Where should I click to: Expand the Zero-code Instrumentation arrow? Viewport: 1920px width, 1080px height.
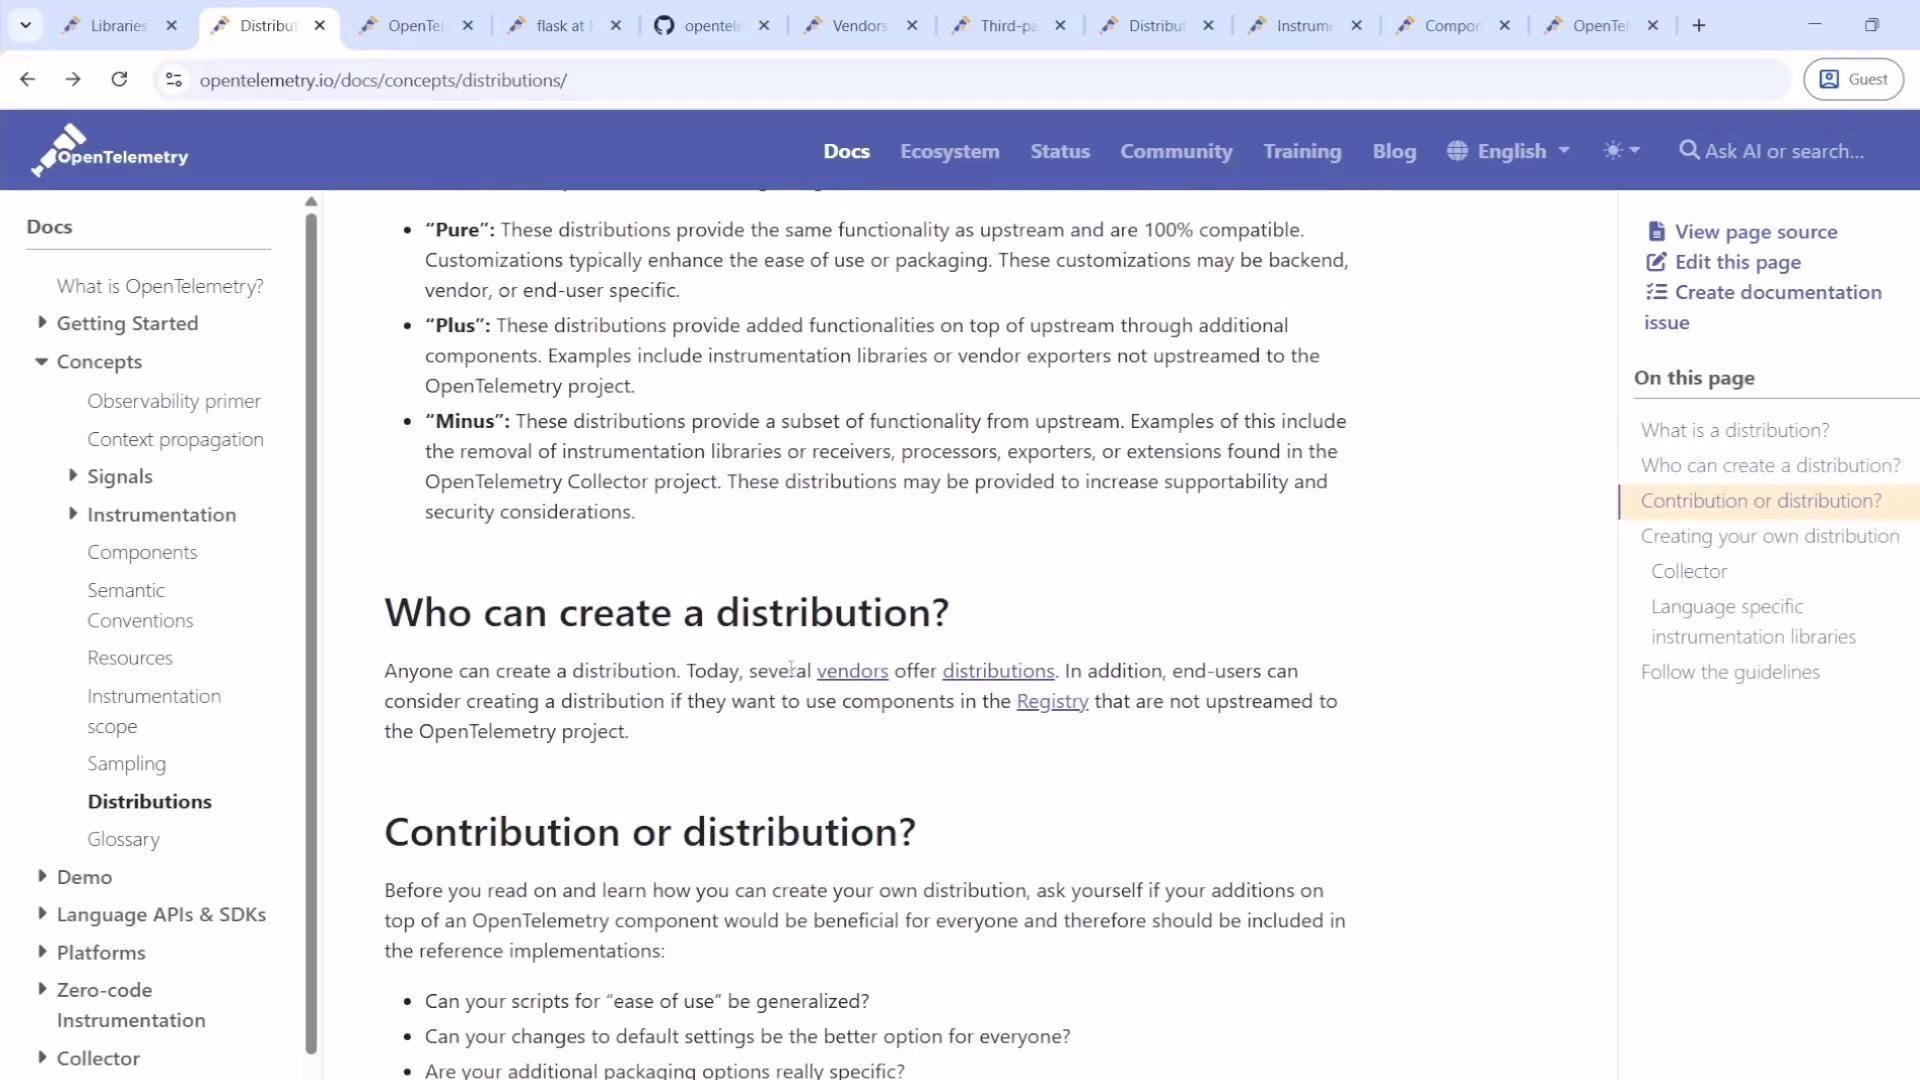coord(41,988)
